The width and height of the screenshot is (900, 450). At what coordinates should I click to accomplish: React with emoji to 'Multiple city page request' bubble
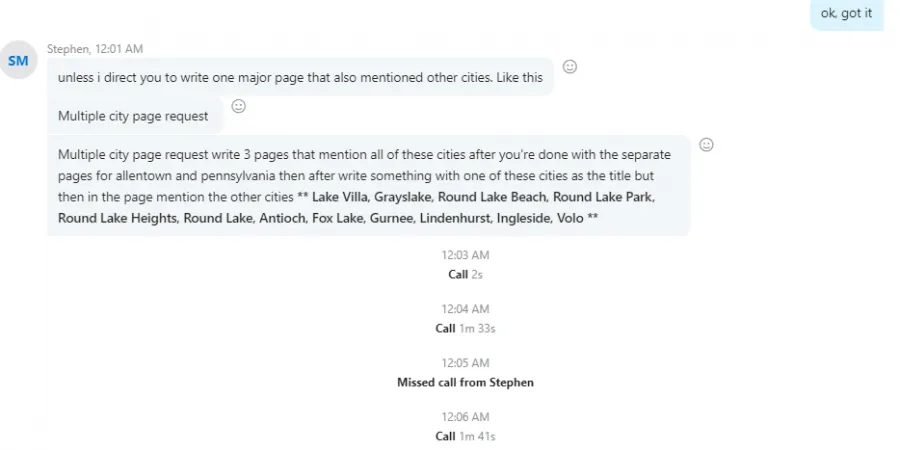238,106
